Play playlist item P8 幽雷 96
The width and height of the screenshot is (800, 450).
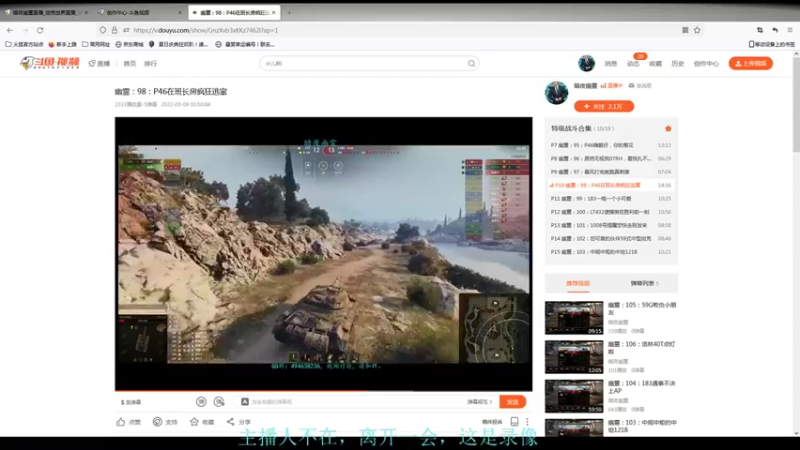pos(611,159)
